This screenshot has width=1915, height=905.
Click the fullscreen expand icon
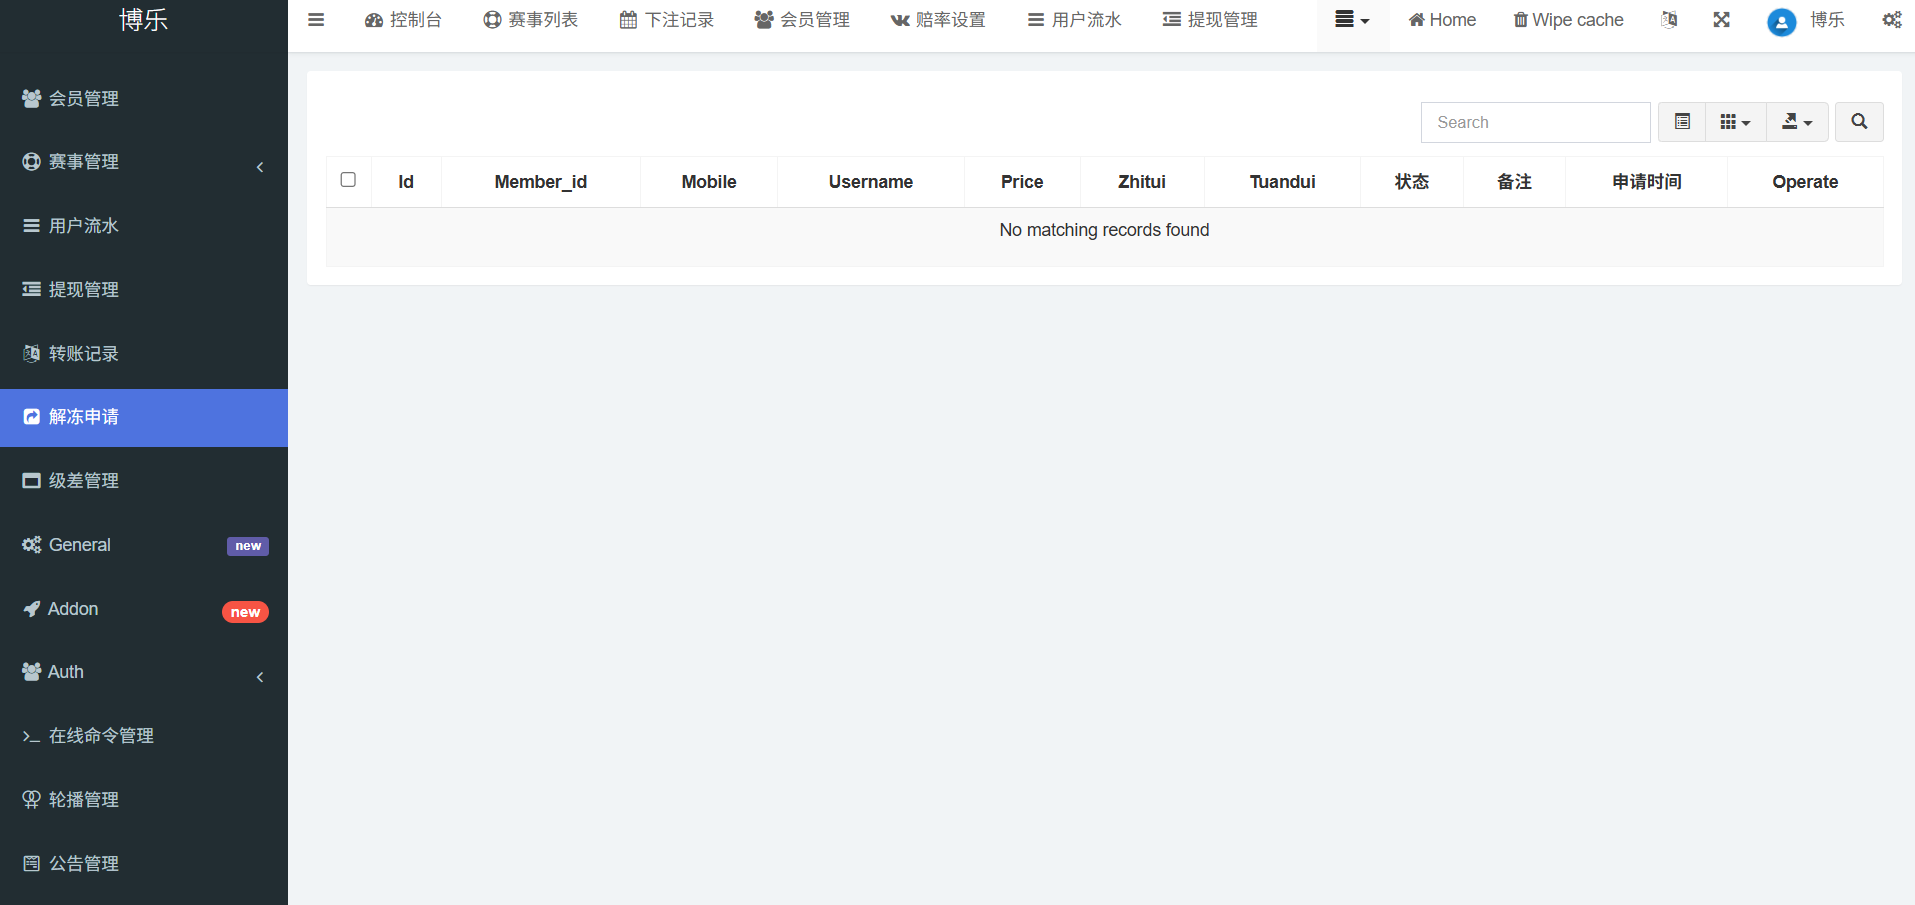1721,20
